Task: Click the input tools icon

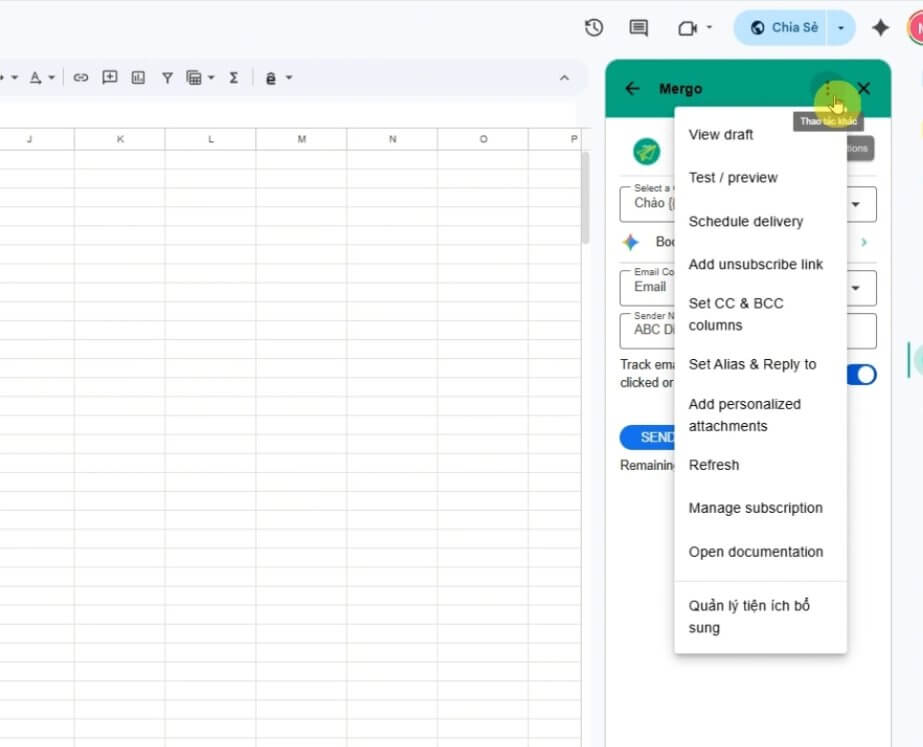Action: (271, 78)
